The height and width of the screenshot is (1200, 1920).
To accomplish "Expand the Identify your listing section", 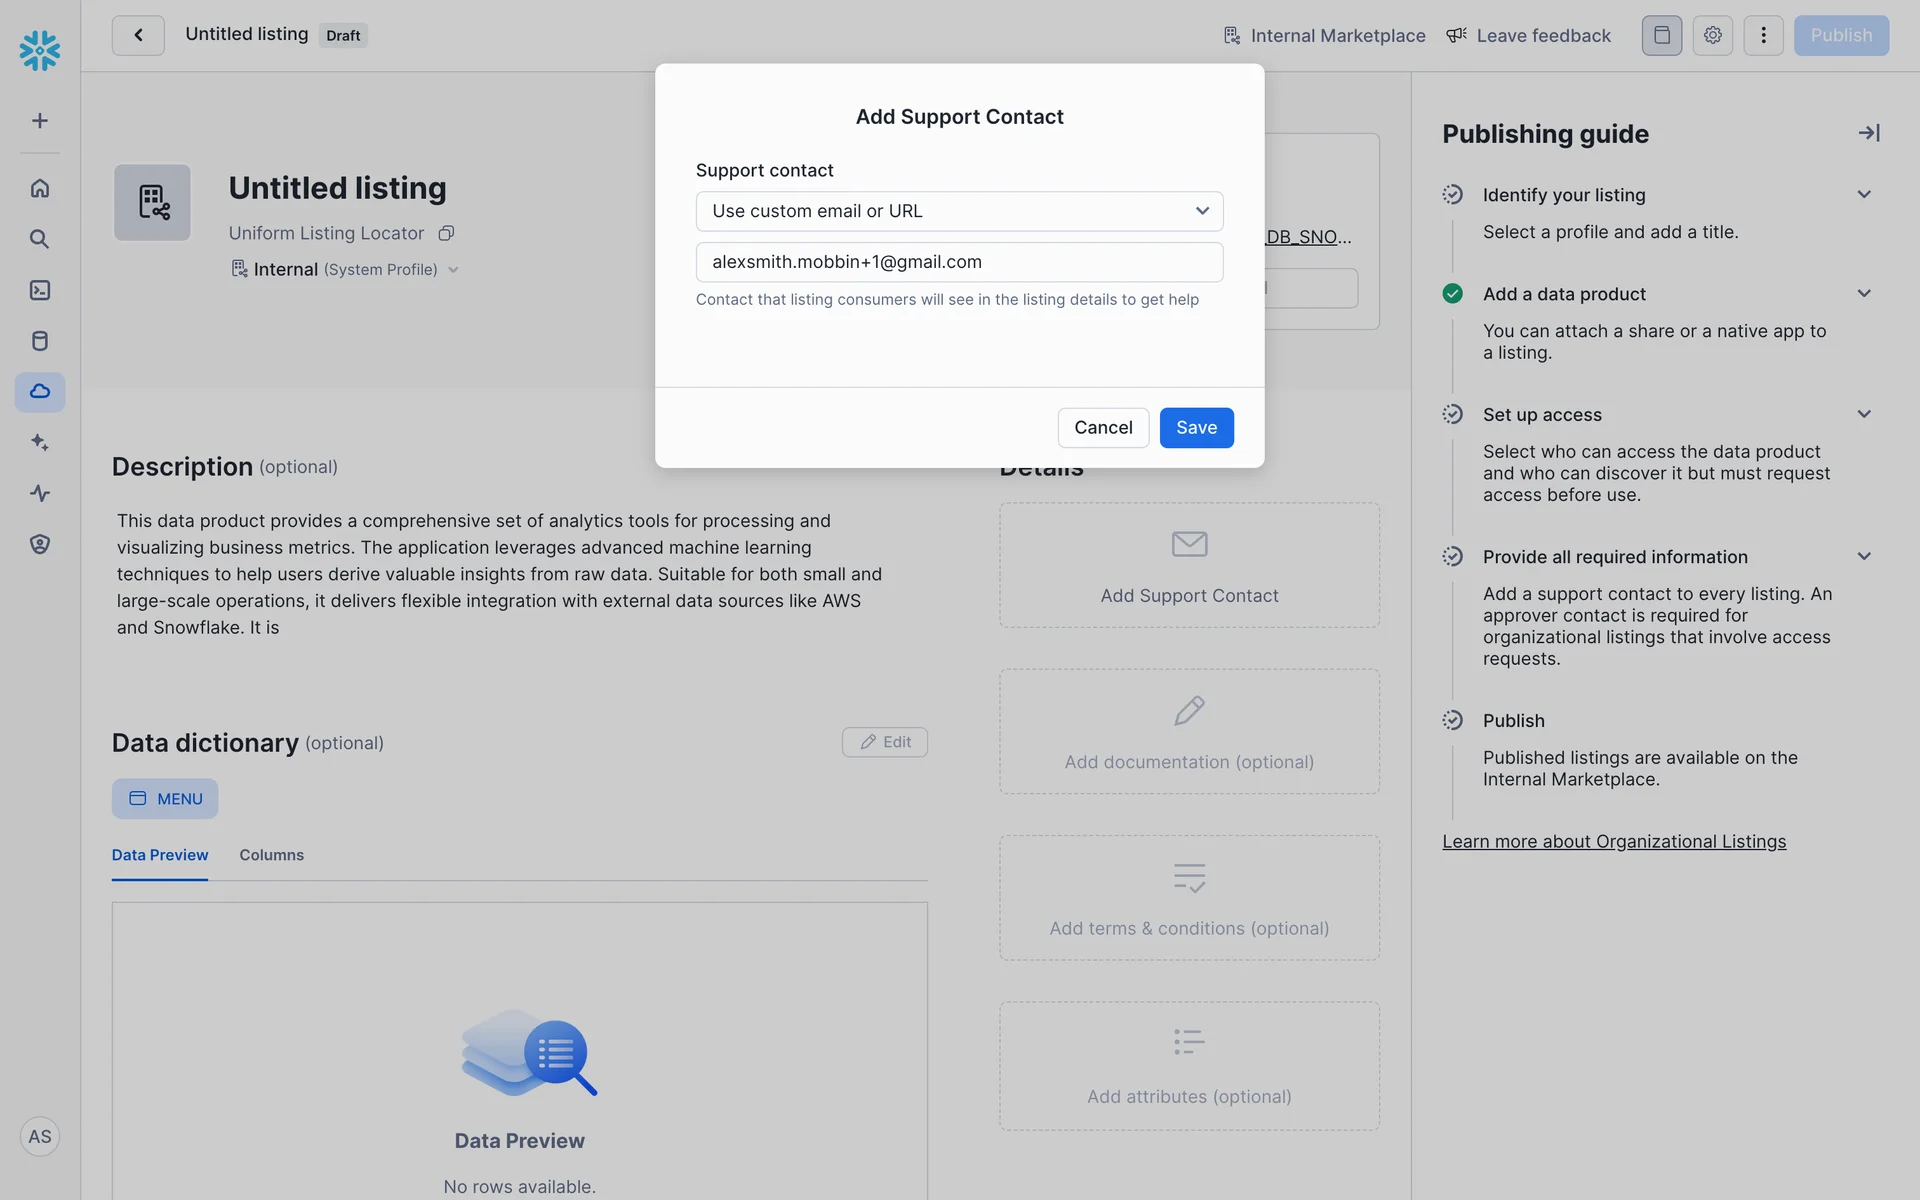I will [x=1863, y=195].
